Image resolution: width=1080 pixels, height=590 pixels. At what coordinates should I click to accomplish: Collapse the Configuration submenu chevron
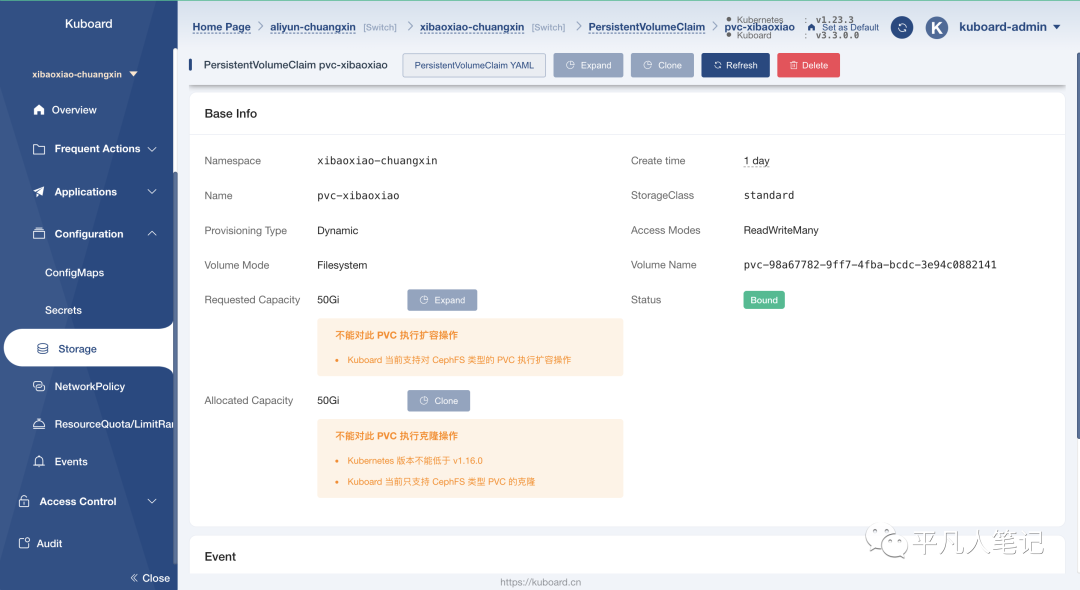click(152, 233)
